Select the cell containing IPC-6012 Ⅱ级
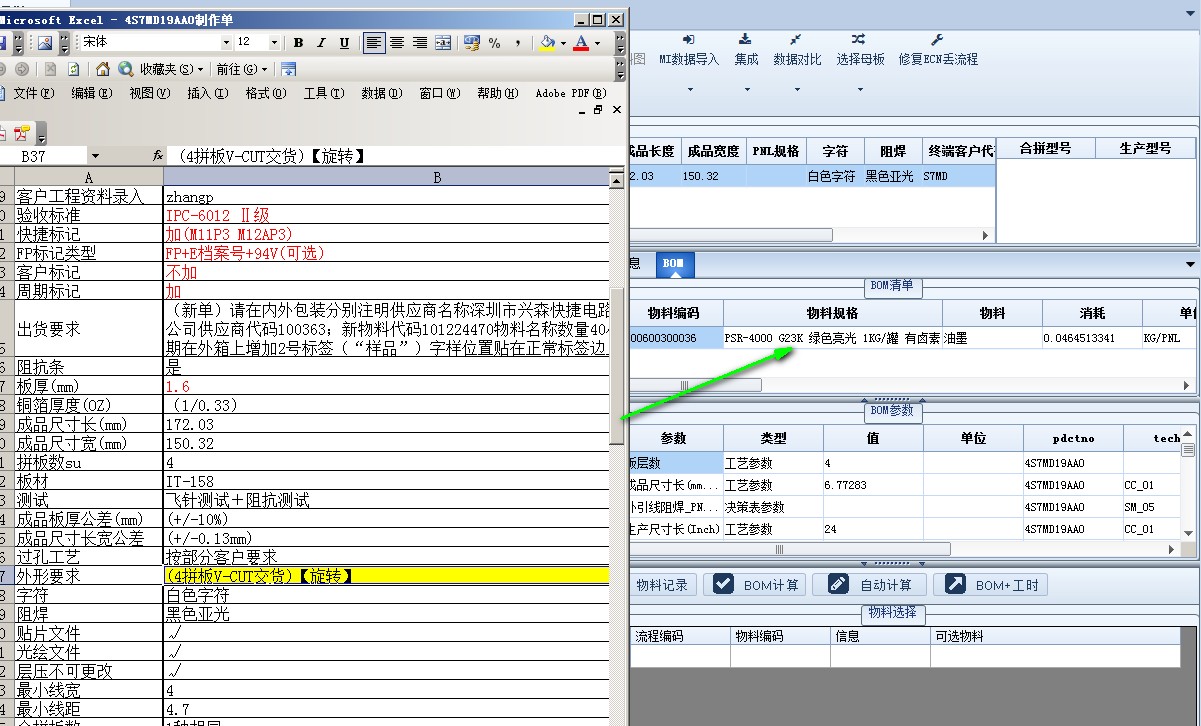Image resolution: width=1201 pixels, height=726 pixels. tap(386, 215)
